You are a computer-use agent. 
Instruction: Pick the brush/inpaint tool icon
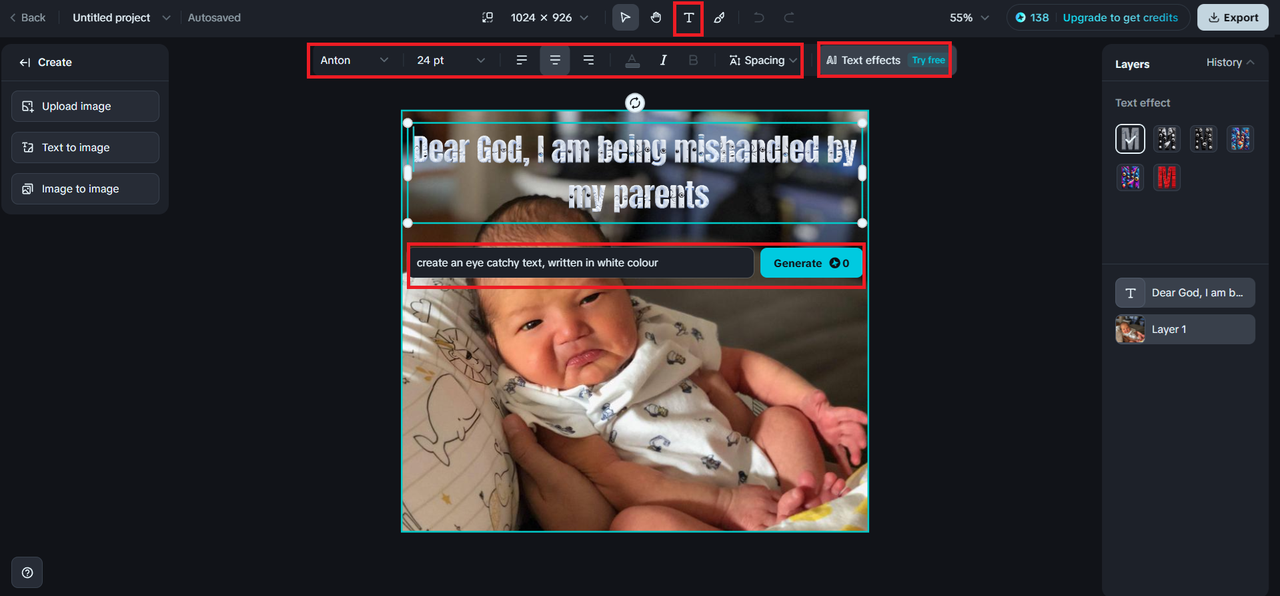tap(719, 17)
